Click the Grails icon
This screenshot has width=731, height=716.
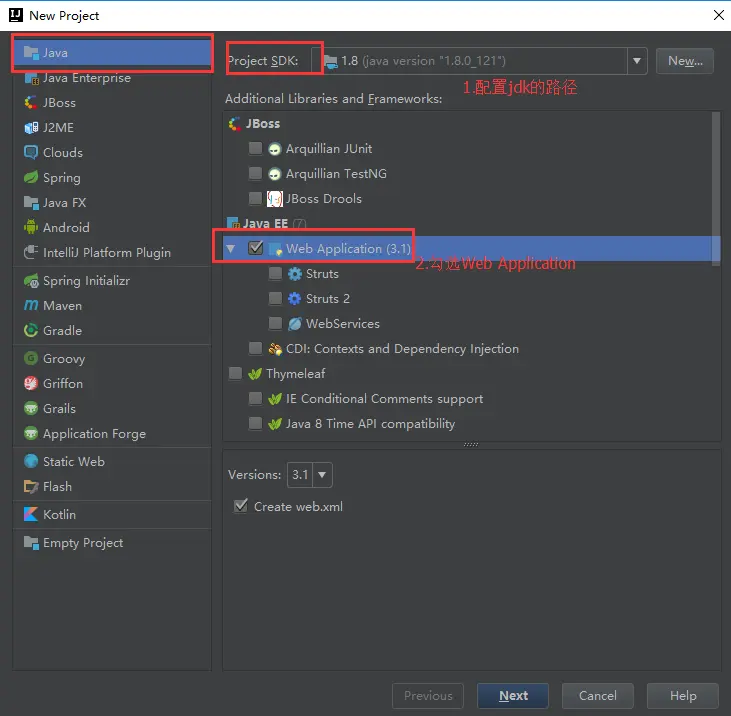click(x=31, y=408)
